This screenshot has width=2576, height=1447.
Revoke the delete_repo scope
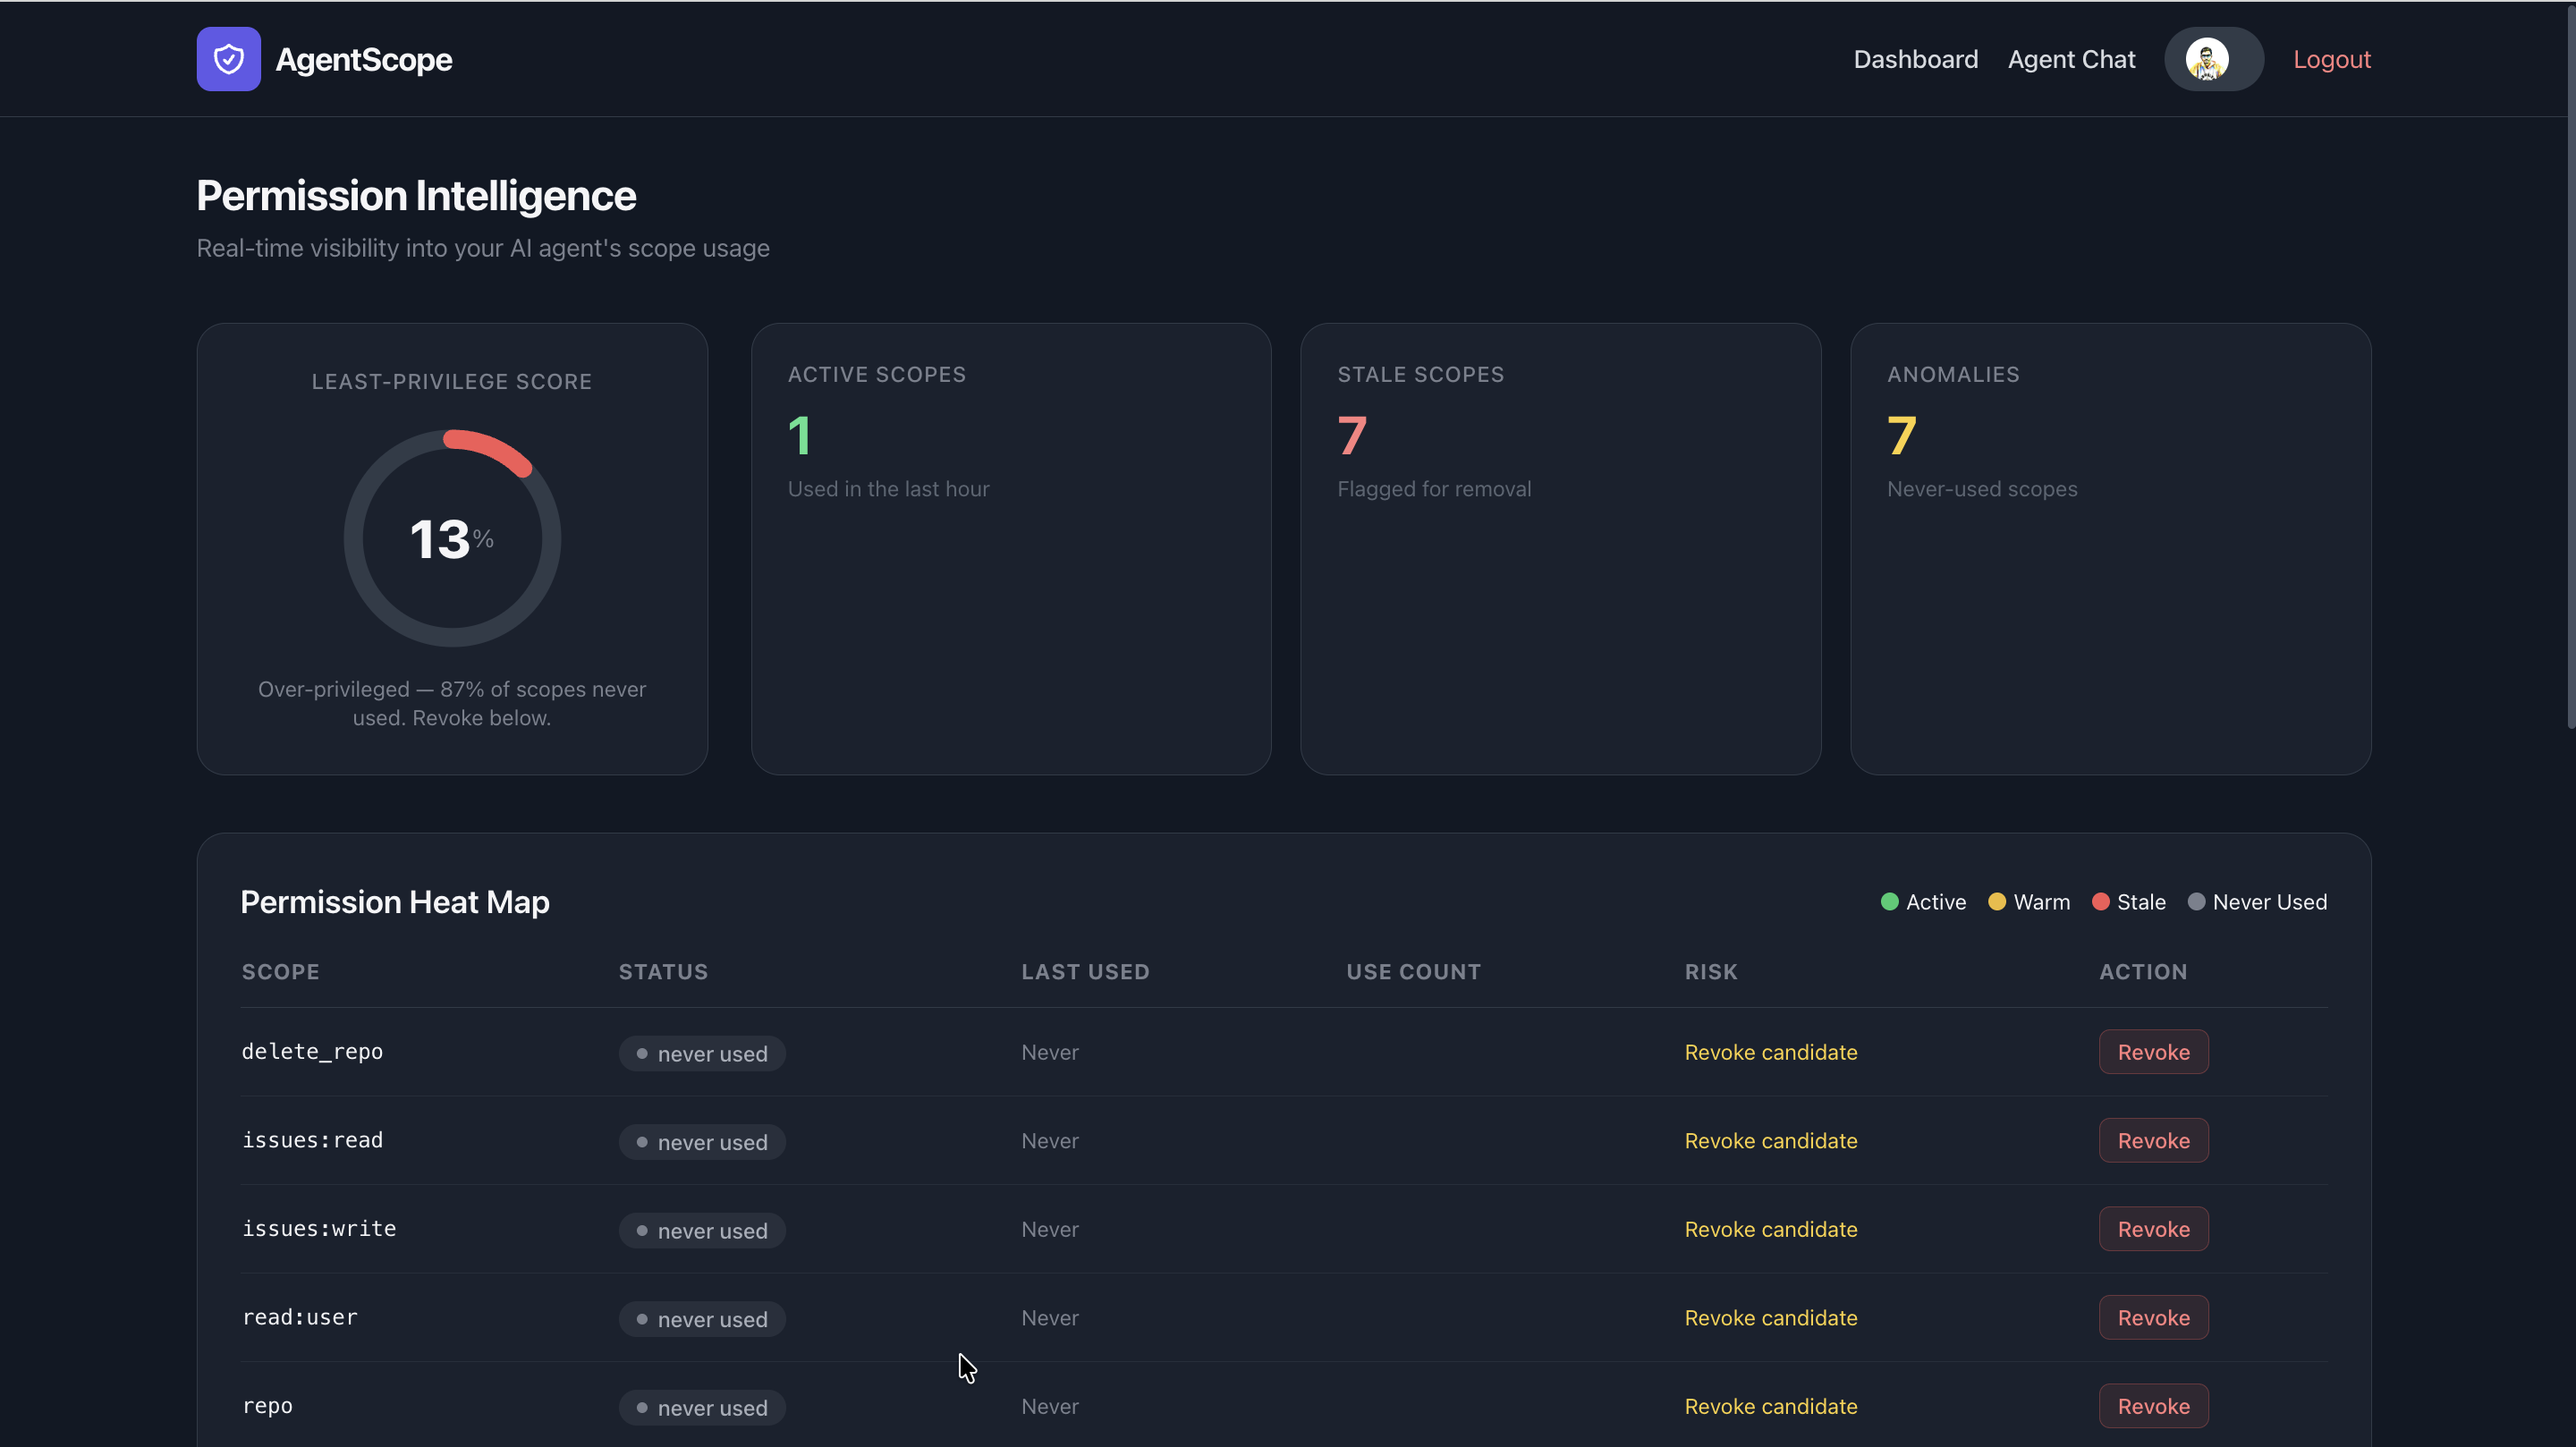click(x=2153, y=1052)
